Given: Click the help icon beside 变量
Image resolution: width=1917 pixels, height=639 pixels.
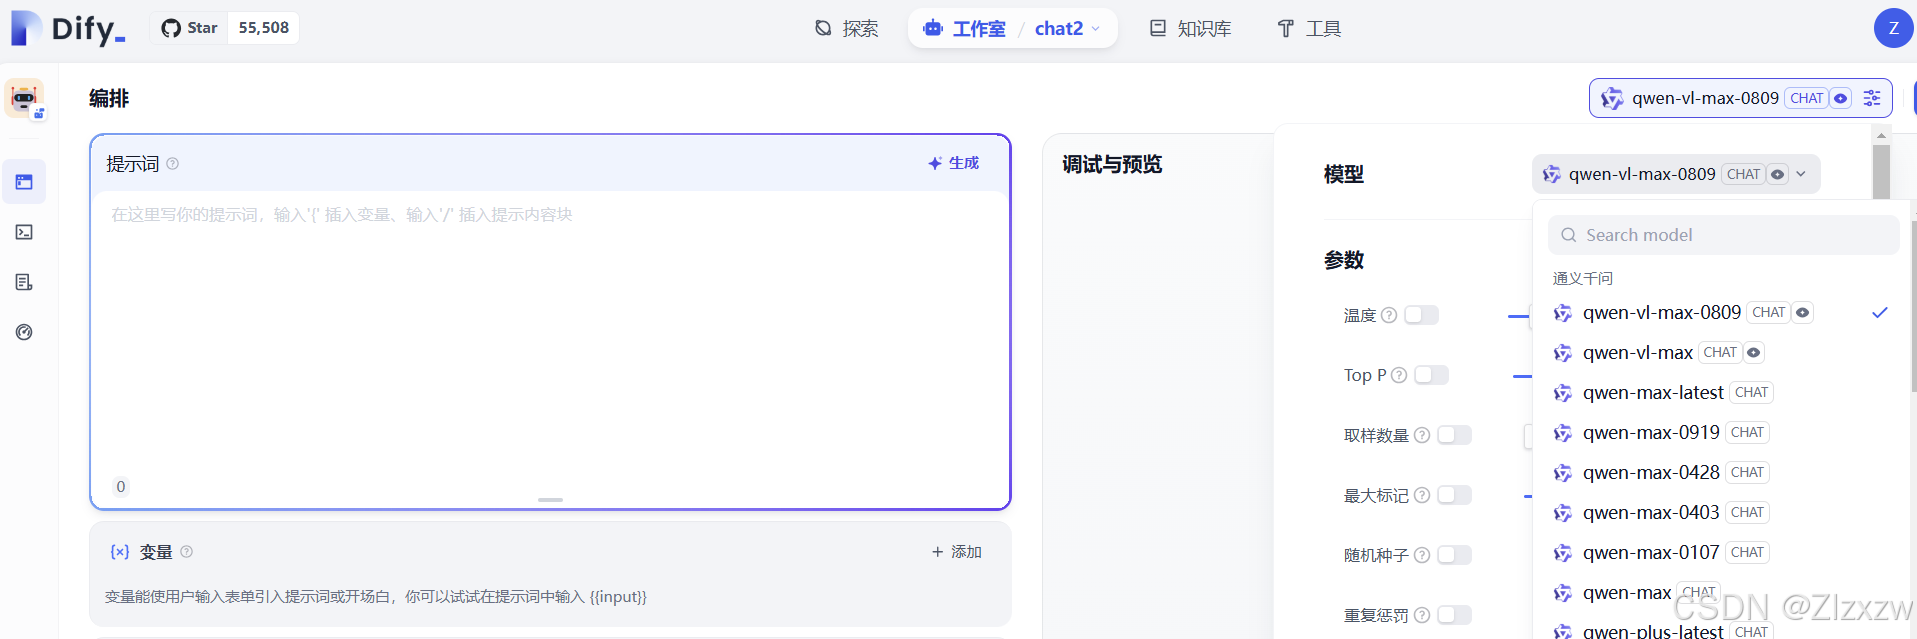Looking at the screenshot, I should (187, 551).
